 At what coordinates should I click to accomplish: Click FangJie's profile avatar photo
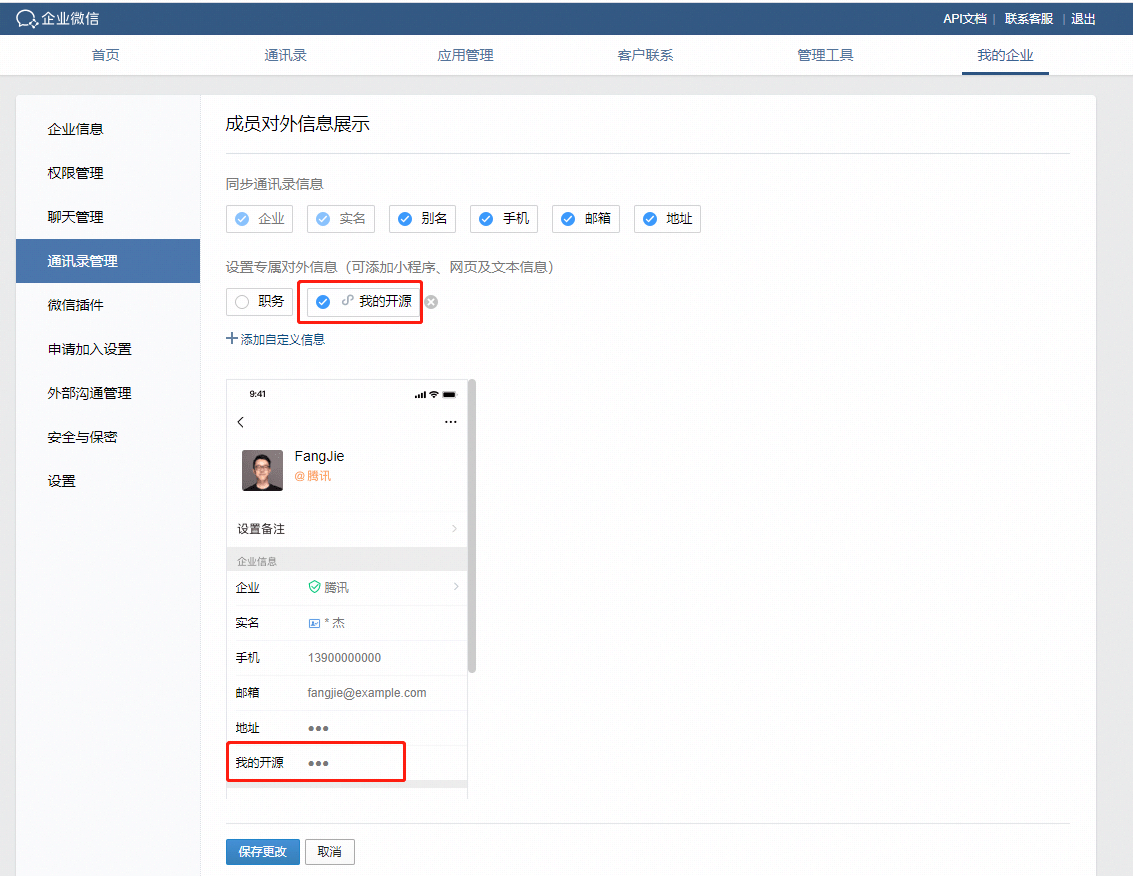coord(262,470)
